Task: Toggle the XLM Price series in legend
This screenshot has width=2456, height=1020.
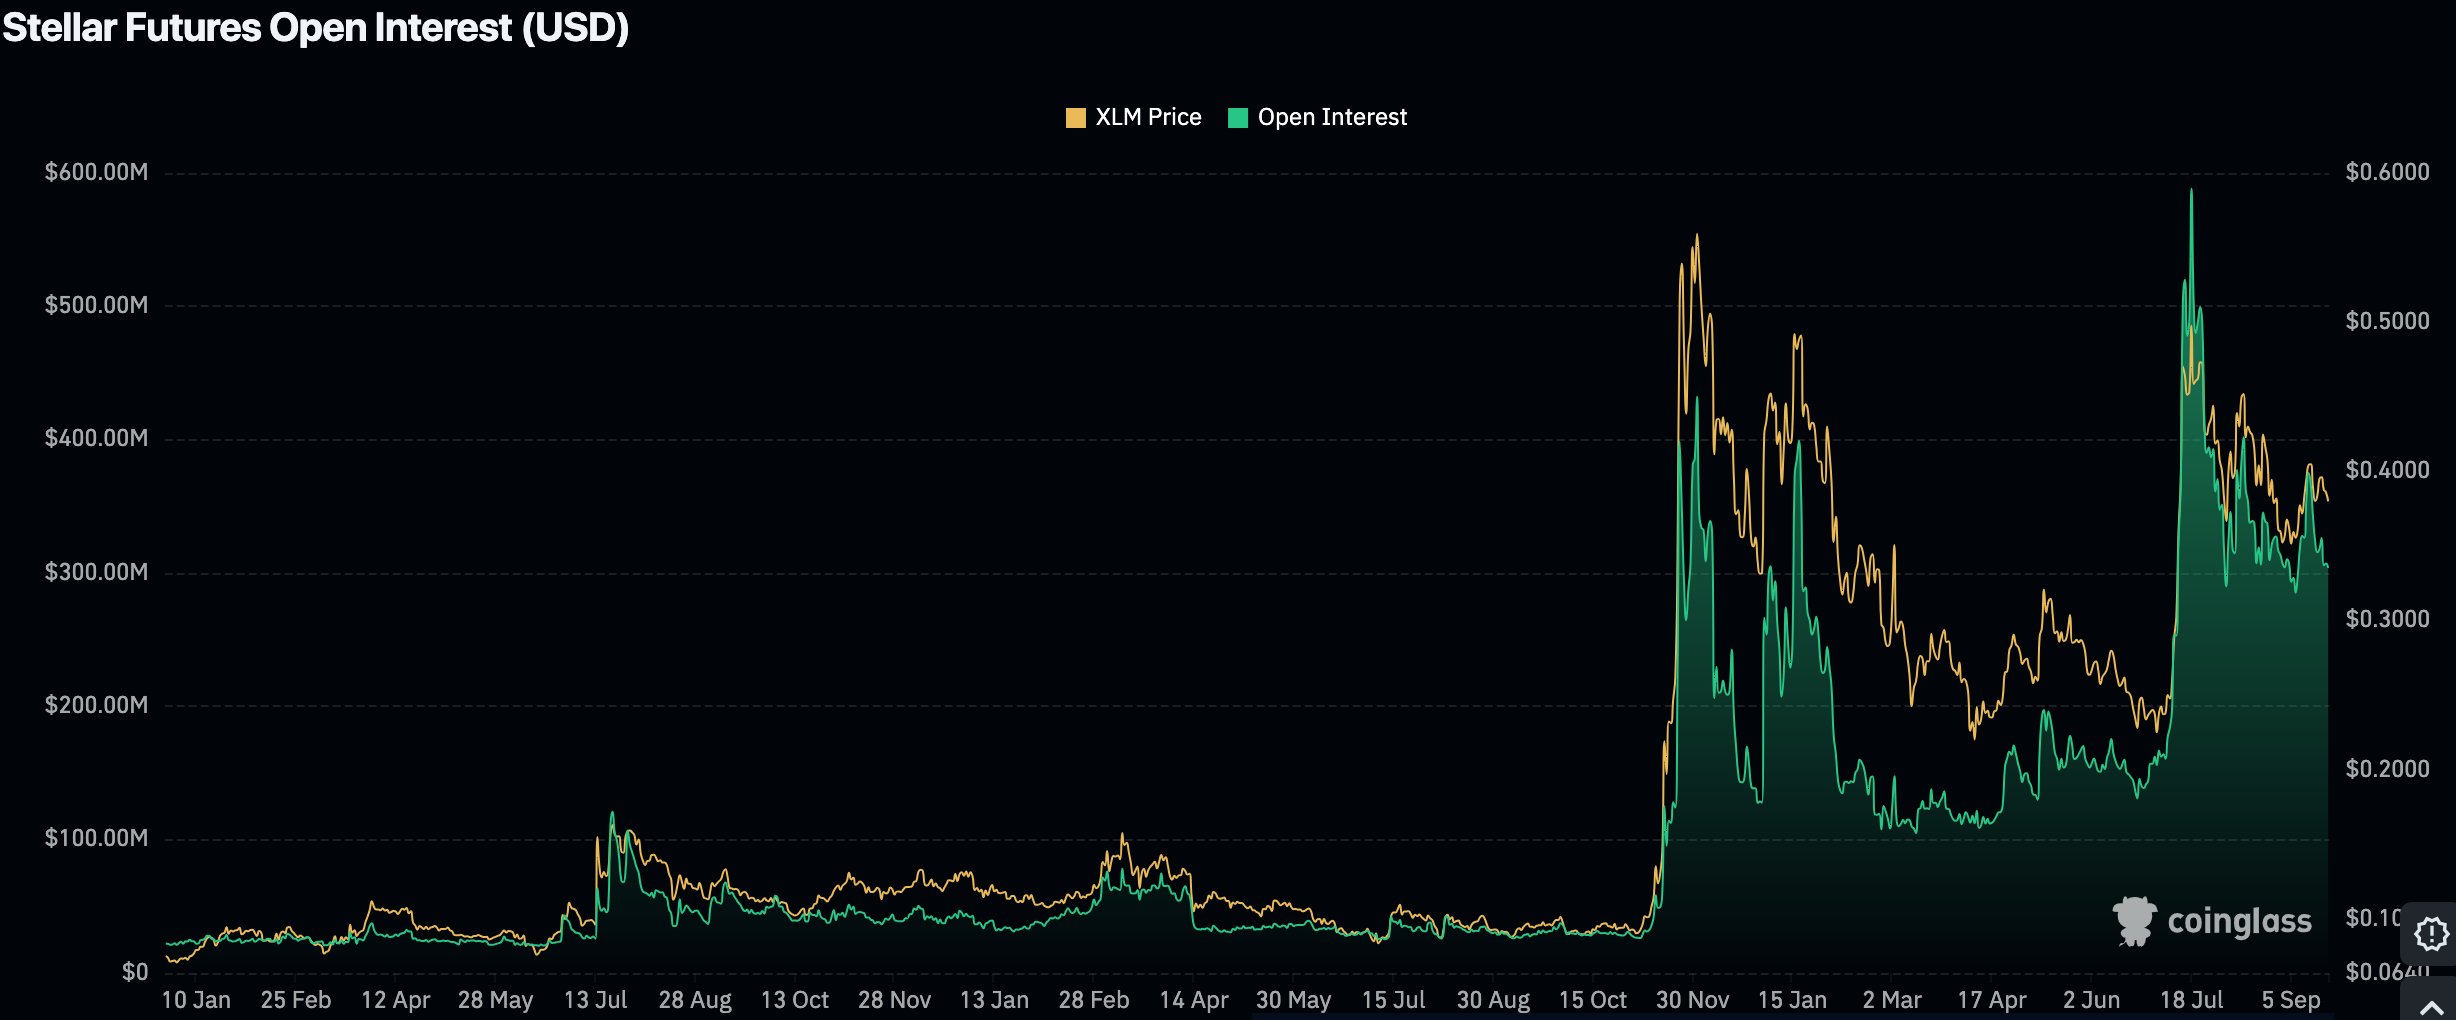Action: pyautogui.click(x=1148, y=117)
